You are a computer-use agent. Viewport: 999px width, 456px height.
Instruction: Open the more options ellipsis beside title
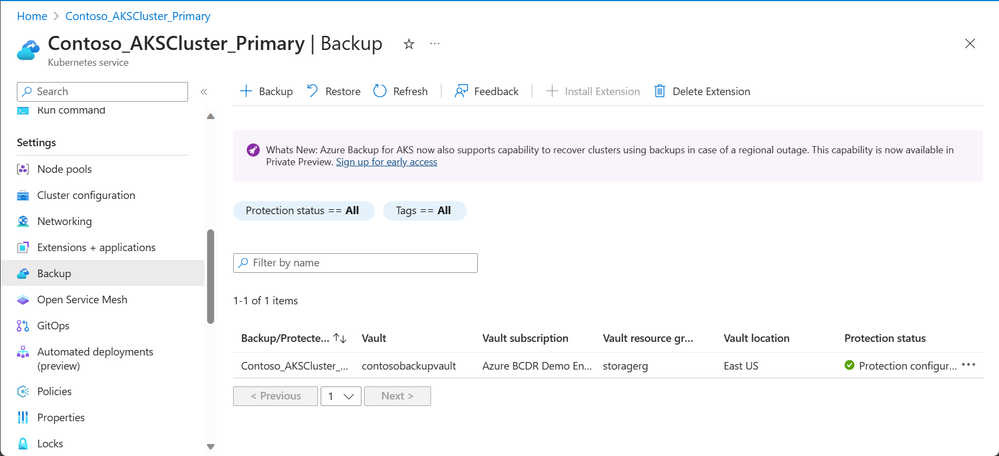click(x=435, y=44)
